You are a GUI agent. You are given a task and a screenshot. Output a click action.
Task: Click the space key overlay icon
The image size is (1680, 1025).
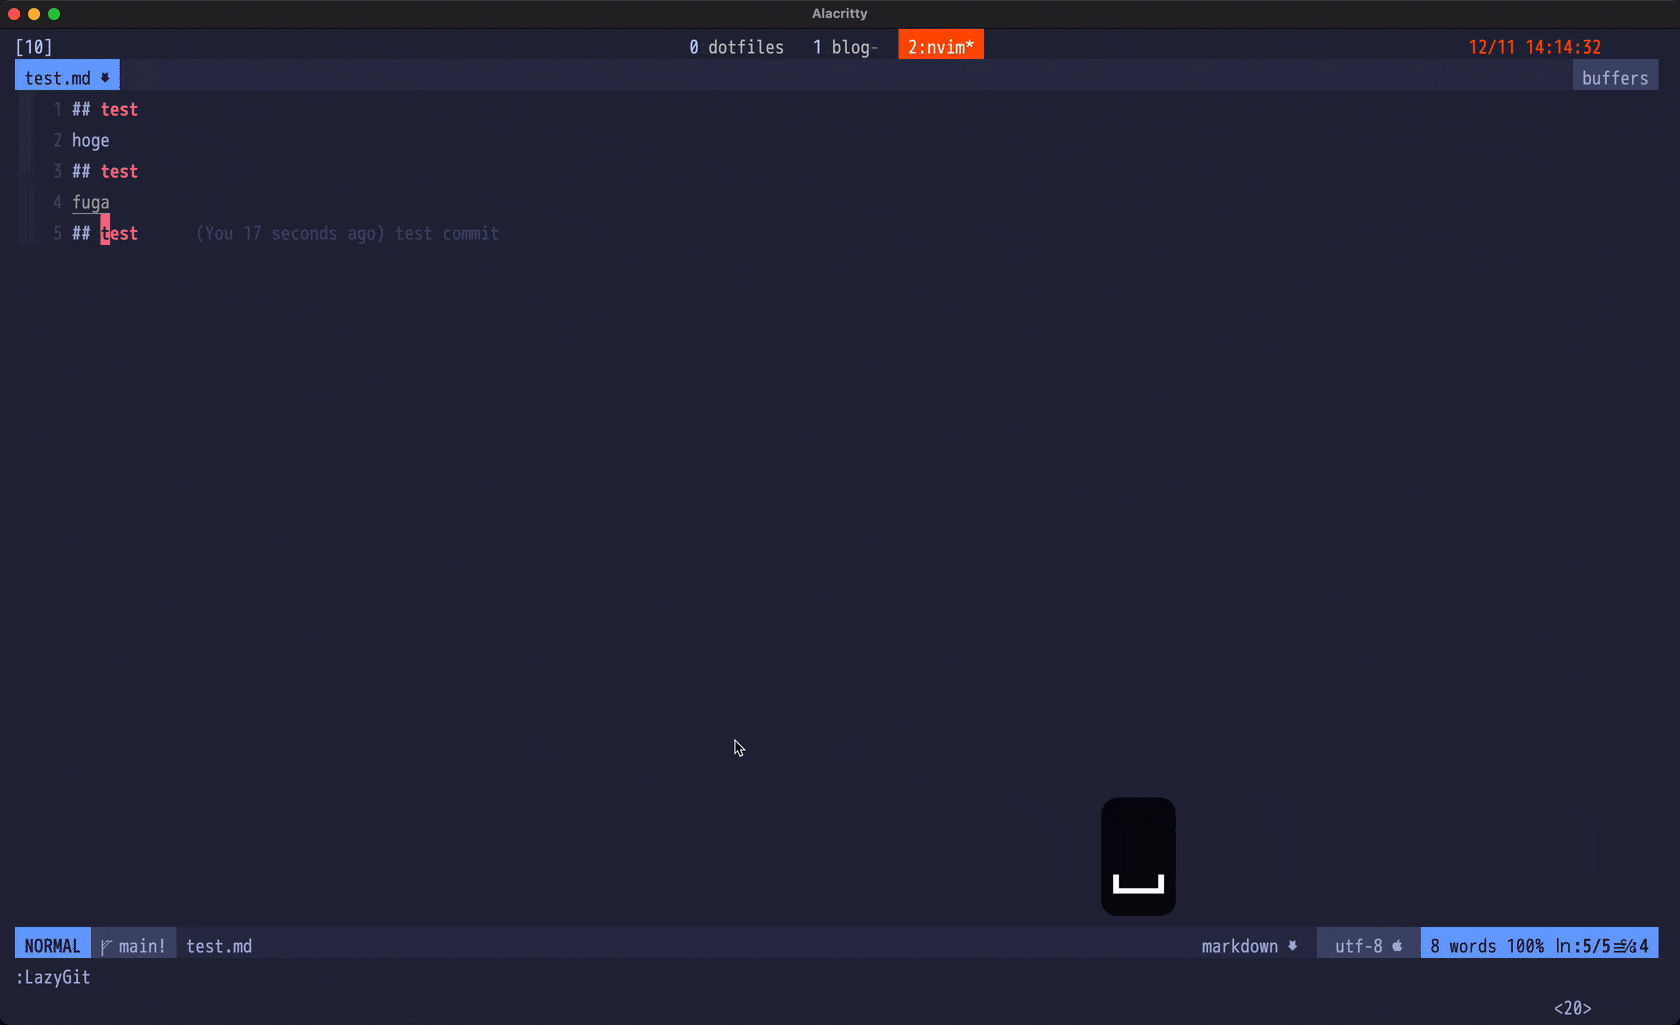click(x=1138, y=857)
